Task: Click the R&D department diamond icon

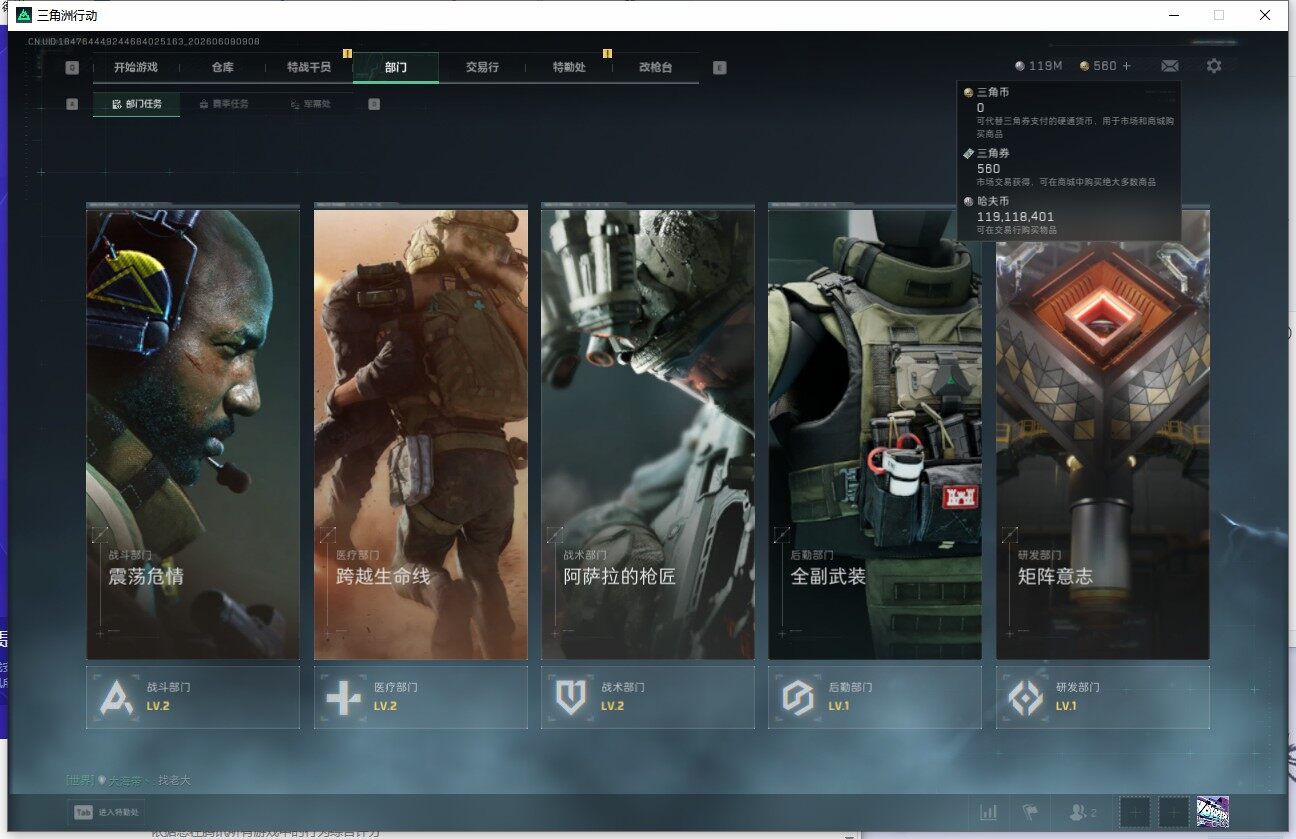Action: 1026,697
